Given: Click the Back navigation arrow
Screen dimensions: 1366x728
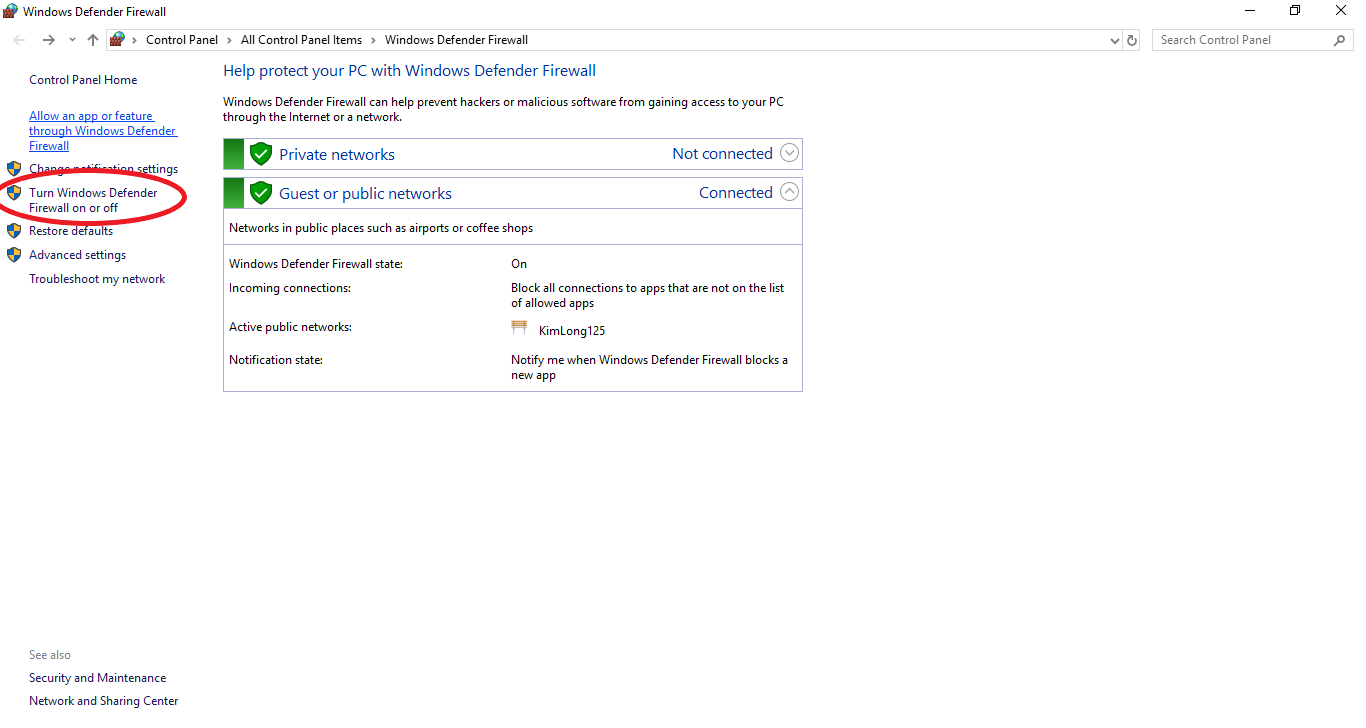Looking at the screenshot, I should pos(19,40).
